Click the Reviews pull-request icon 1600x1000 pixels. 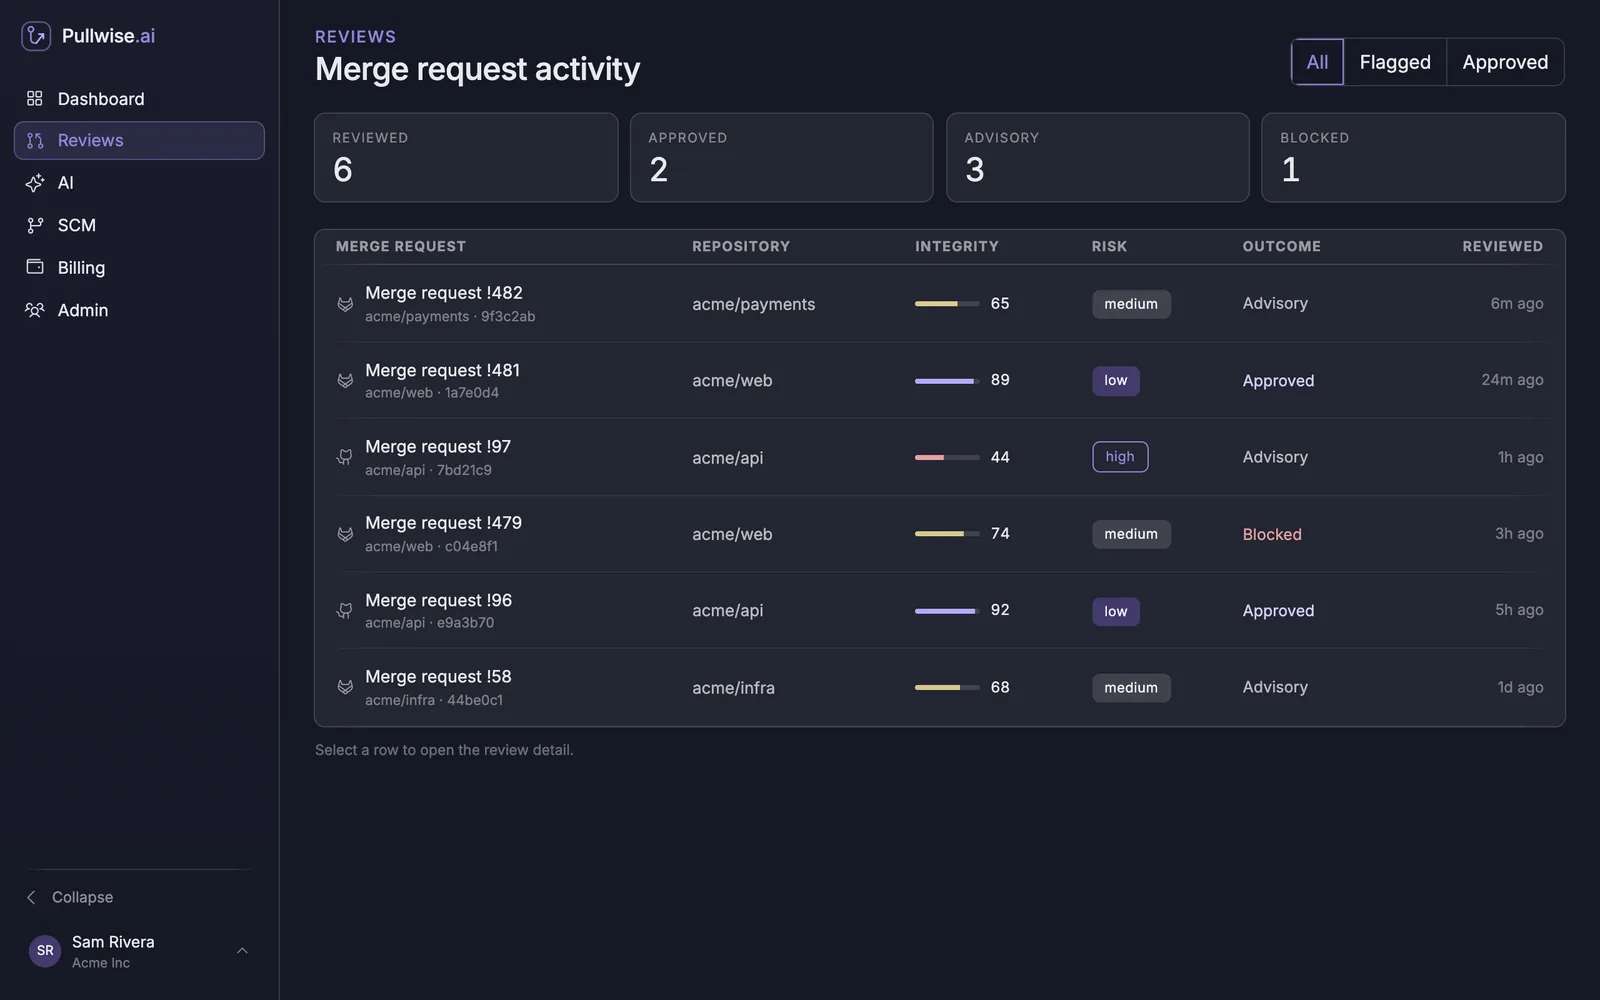tap(35, 141)
